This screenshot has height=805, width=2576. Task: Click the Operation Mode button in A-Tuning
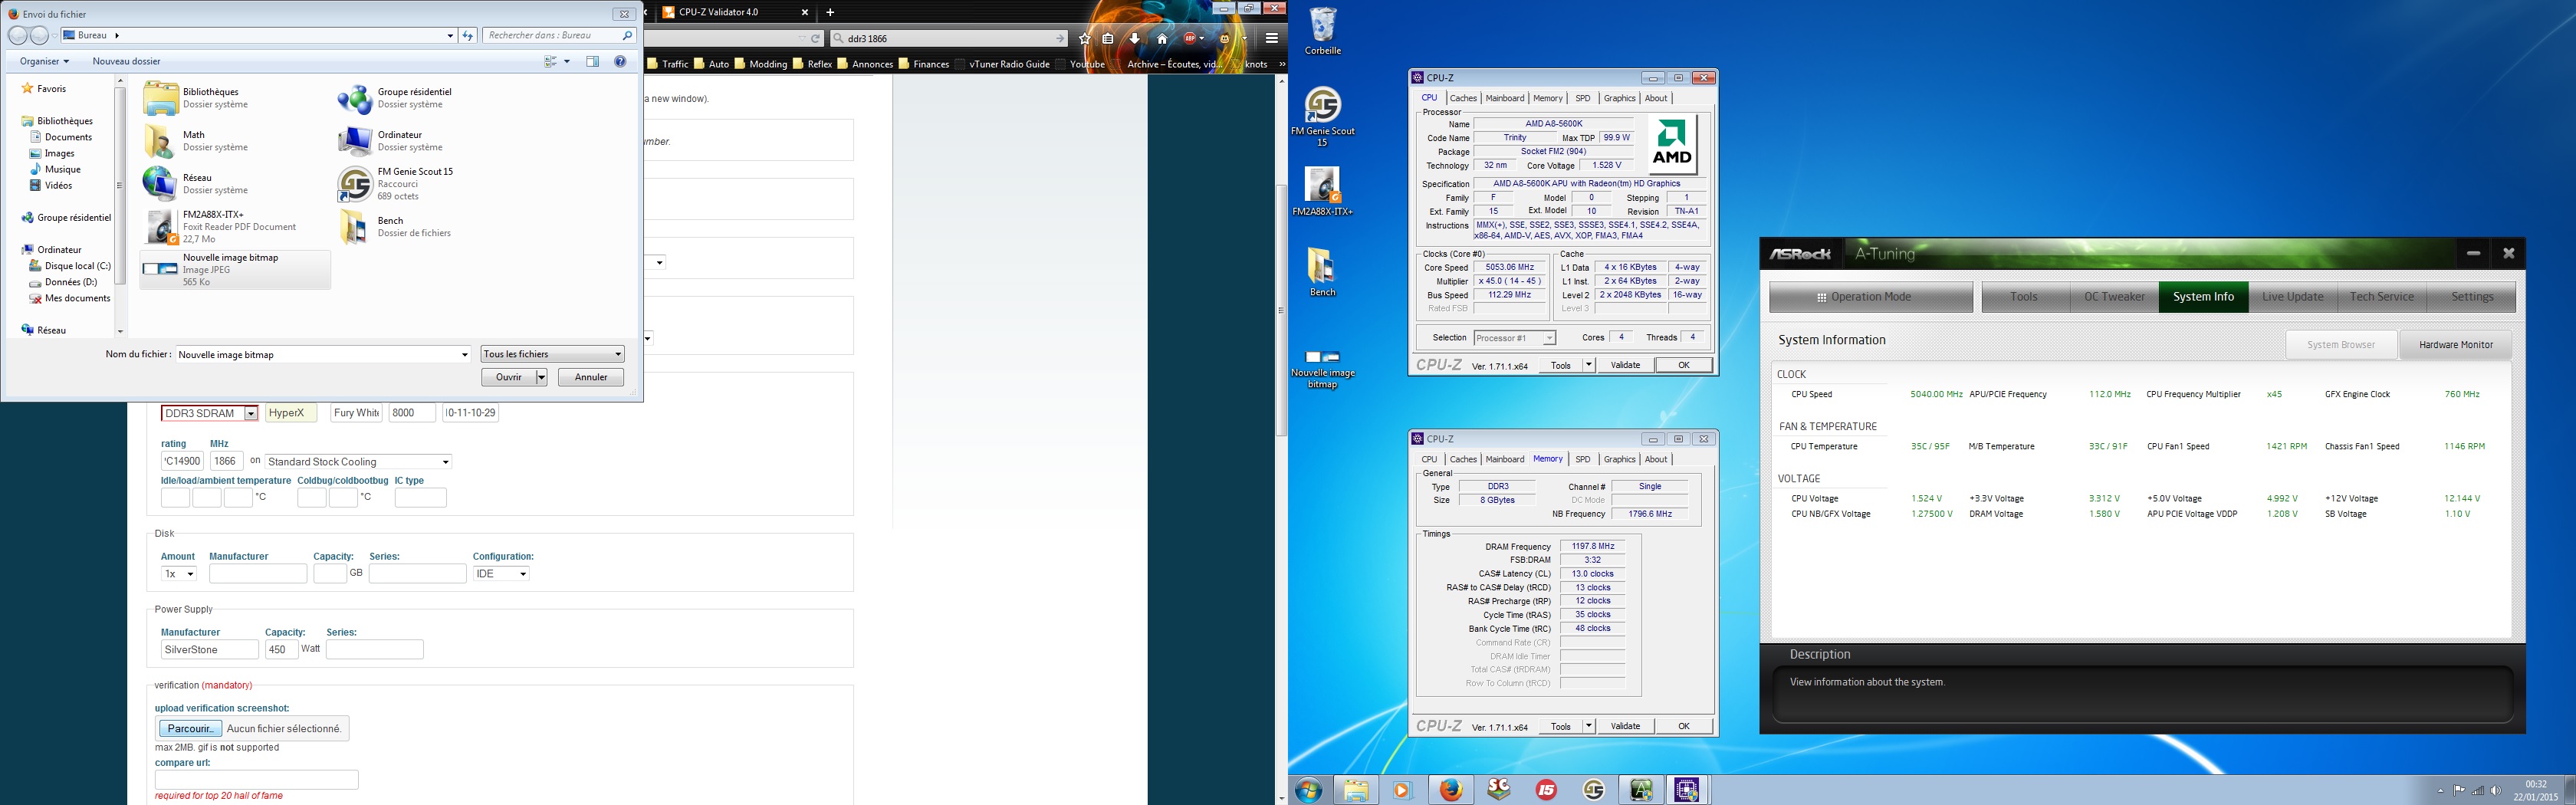[x=1870, y=297]
